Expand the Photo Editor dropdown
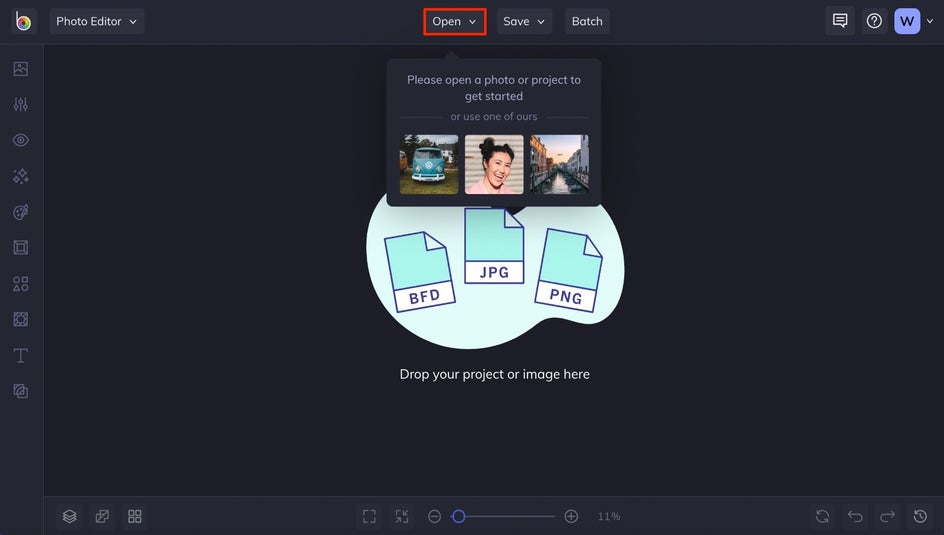Viewport: 944px width, 535px height. click(96, 21)
